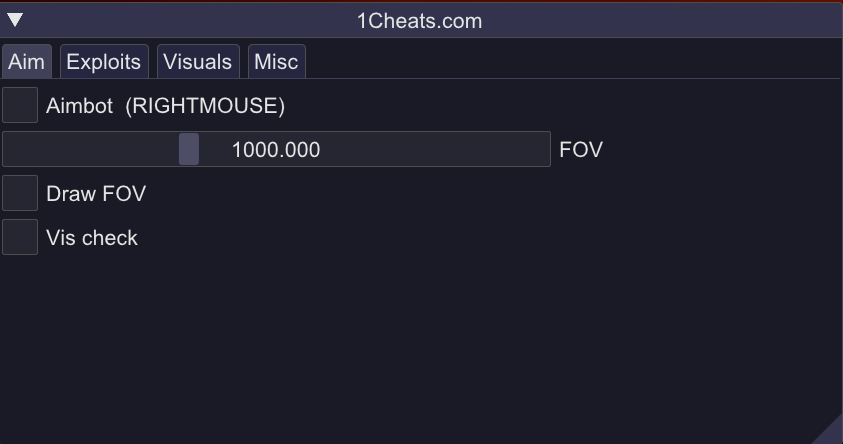Image resolution: width=843 pixels, height=444 pixels.
Task: Collapse the 1Cheats.com window with the triangle
Action: pos(15,19)
